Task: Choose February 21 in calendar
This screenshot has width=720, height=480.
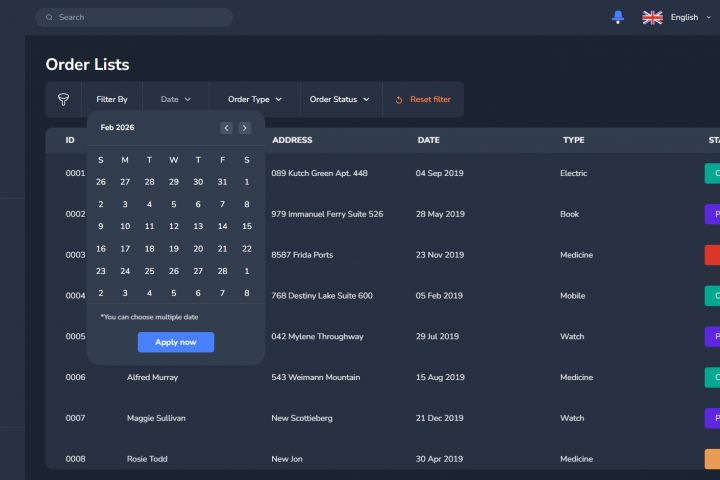Action: point(222,248)
